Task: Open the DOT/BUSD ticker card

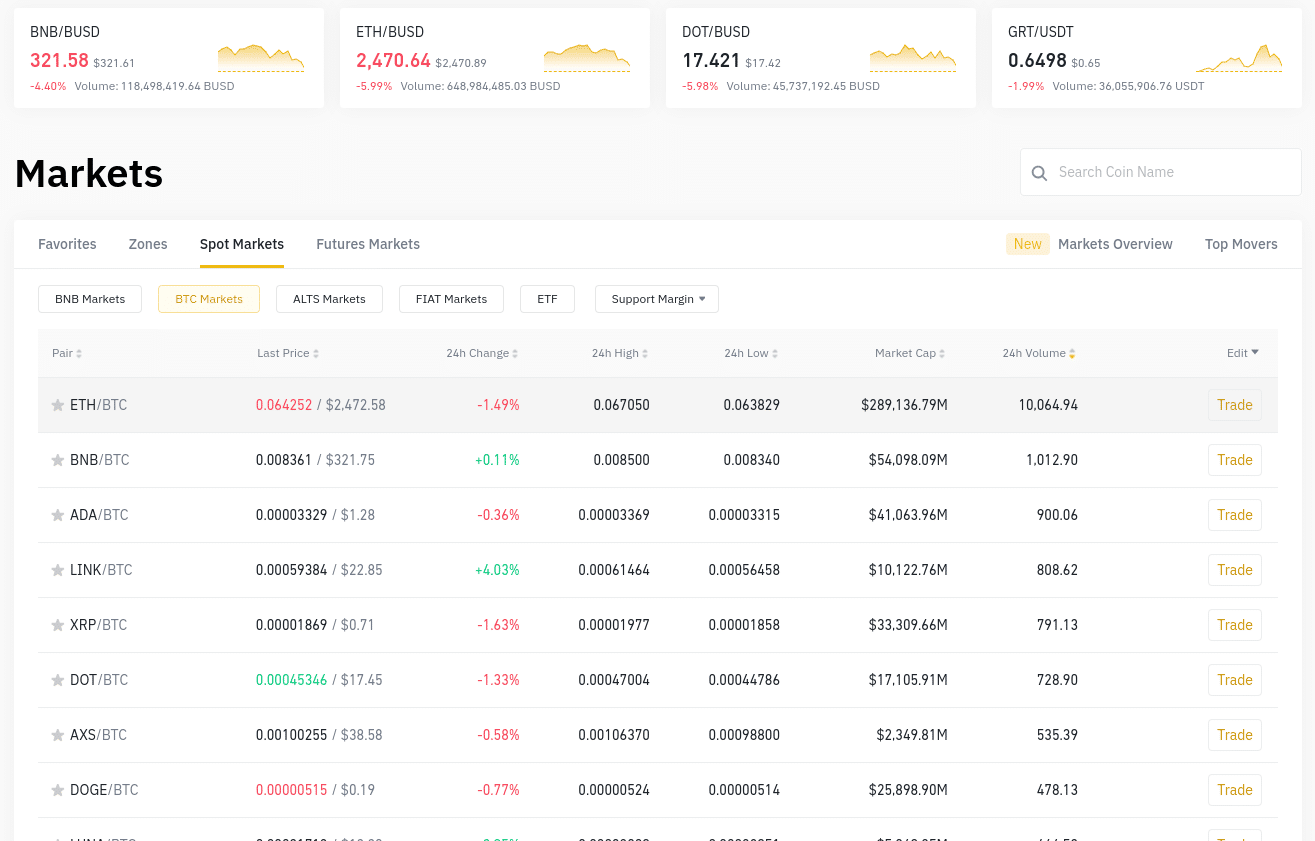Action: coord(821,58)
